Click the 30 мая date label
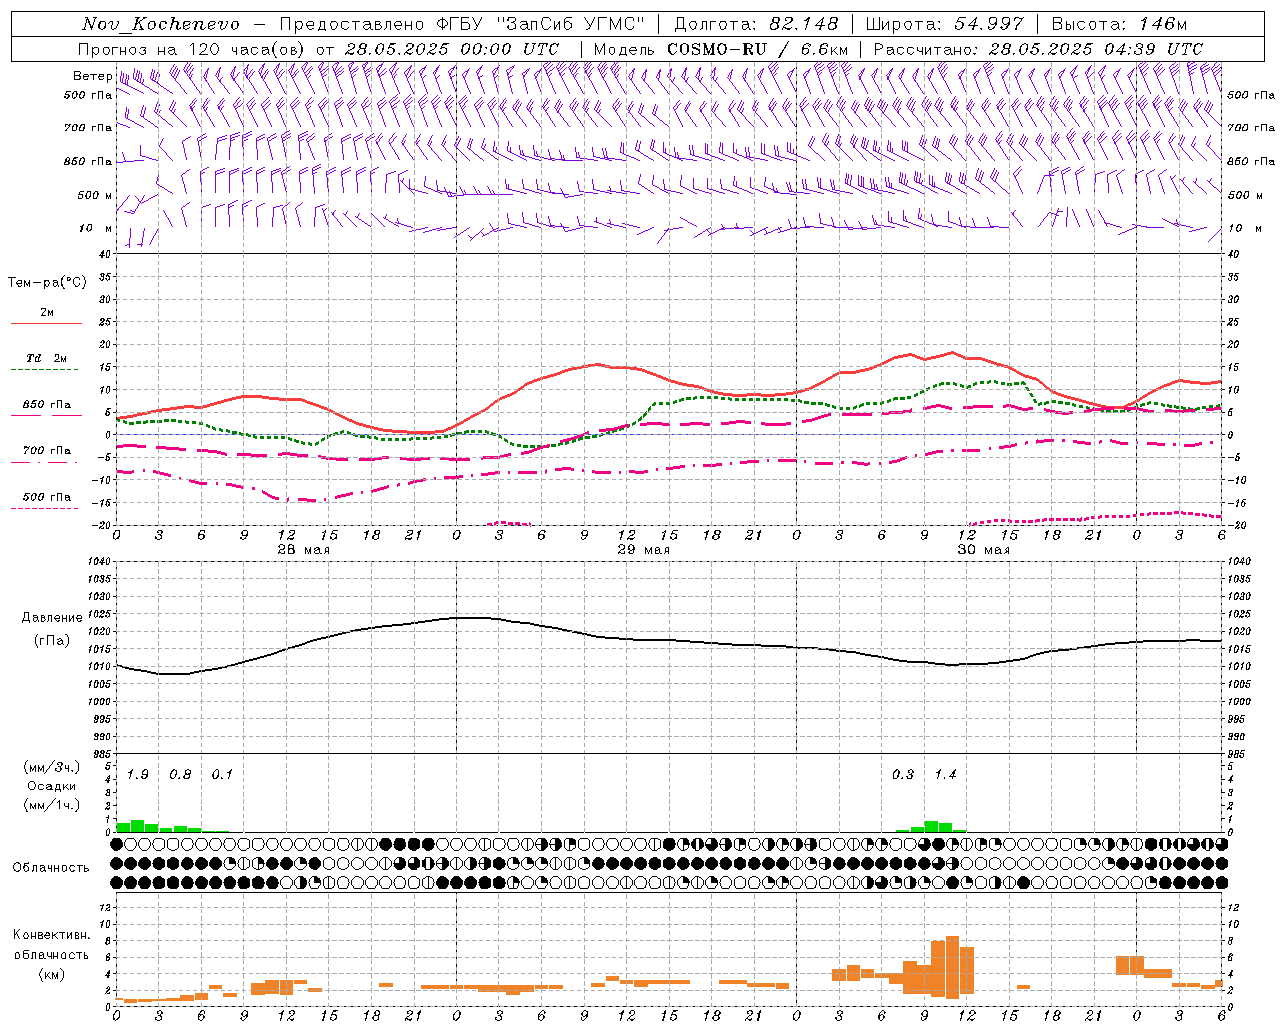1280x1024 pixels. pos(983,550)
